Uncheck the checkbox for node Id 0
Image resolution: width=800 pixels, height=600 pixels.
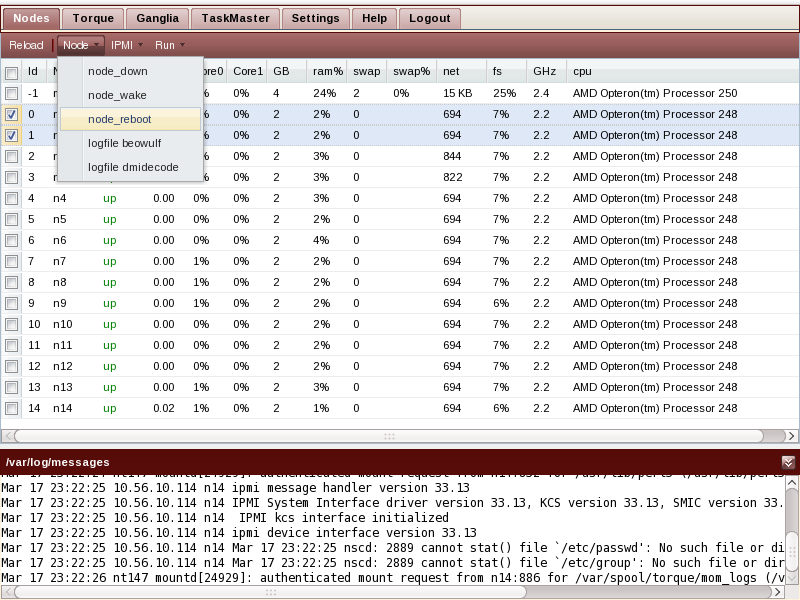[x=11, y=114]
